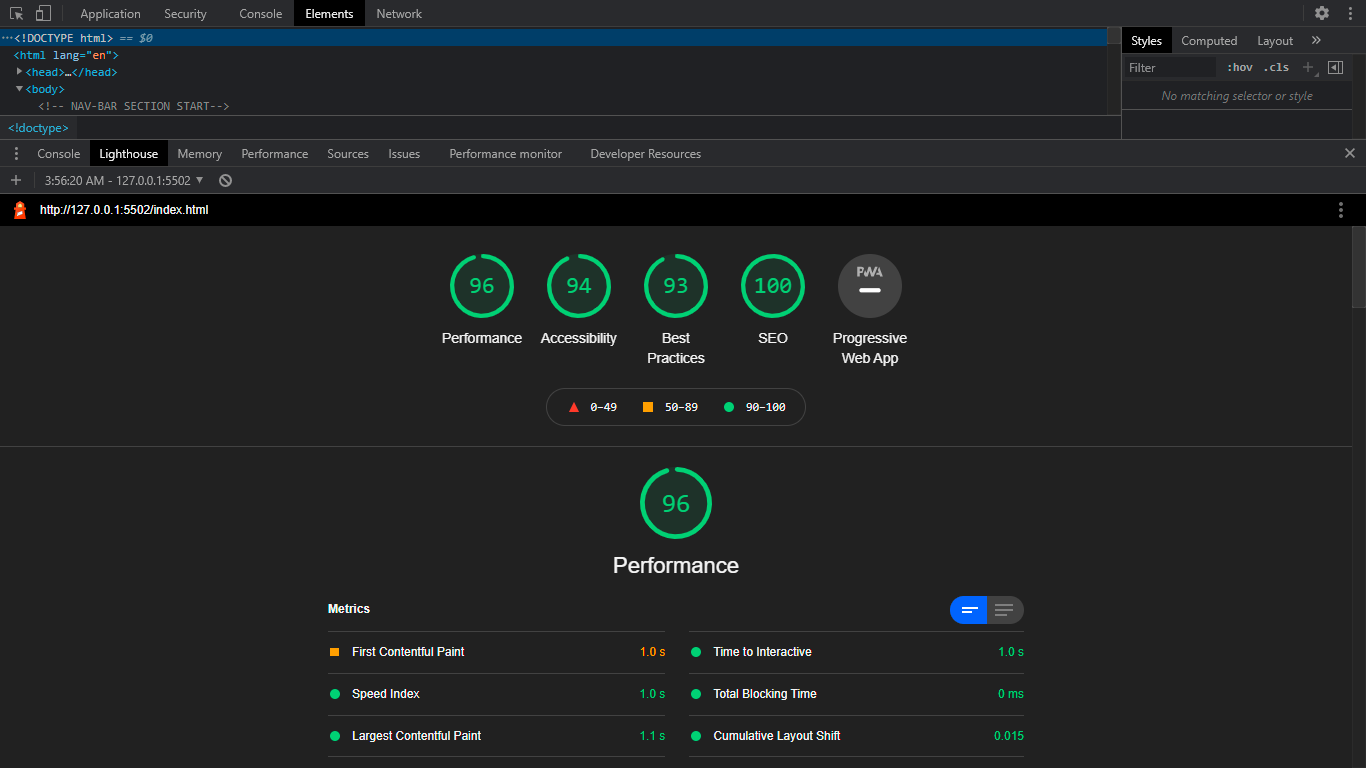Click the Elements tree scrollbar
The width and height of the screenshot is (1366, 768).
[x=1114, y=37]
